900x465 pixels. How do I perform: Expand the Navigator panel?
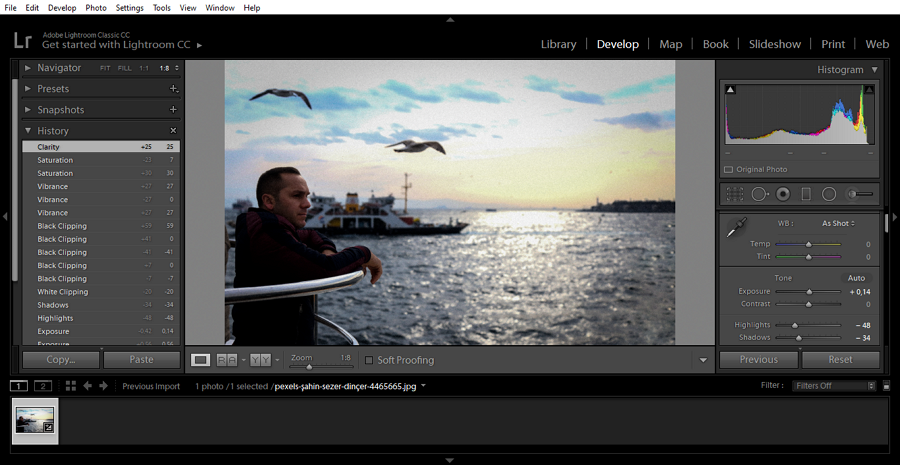coord(28,68)
